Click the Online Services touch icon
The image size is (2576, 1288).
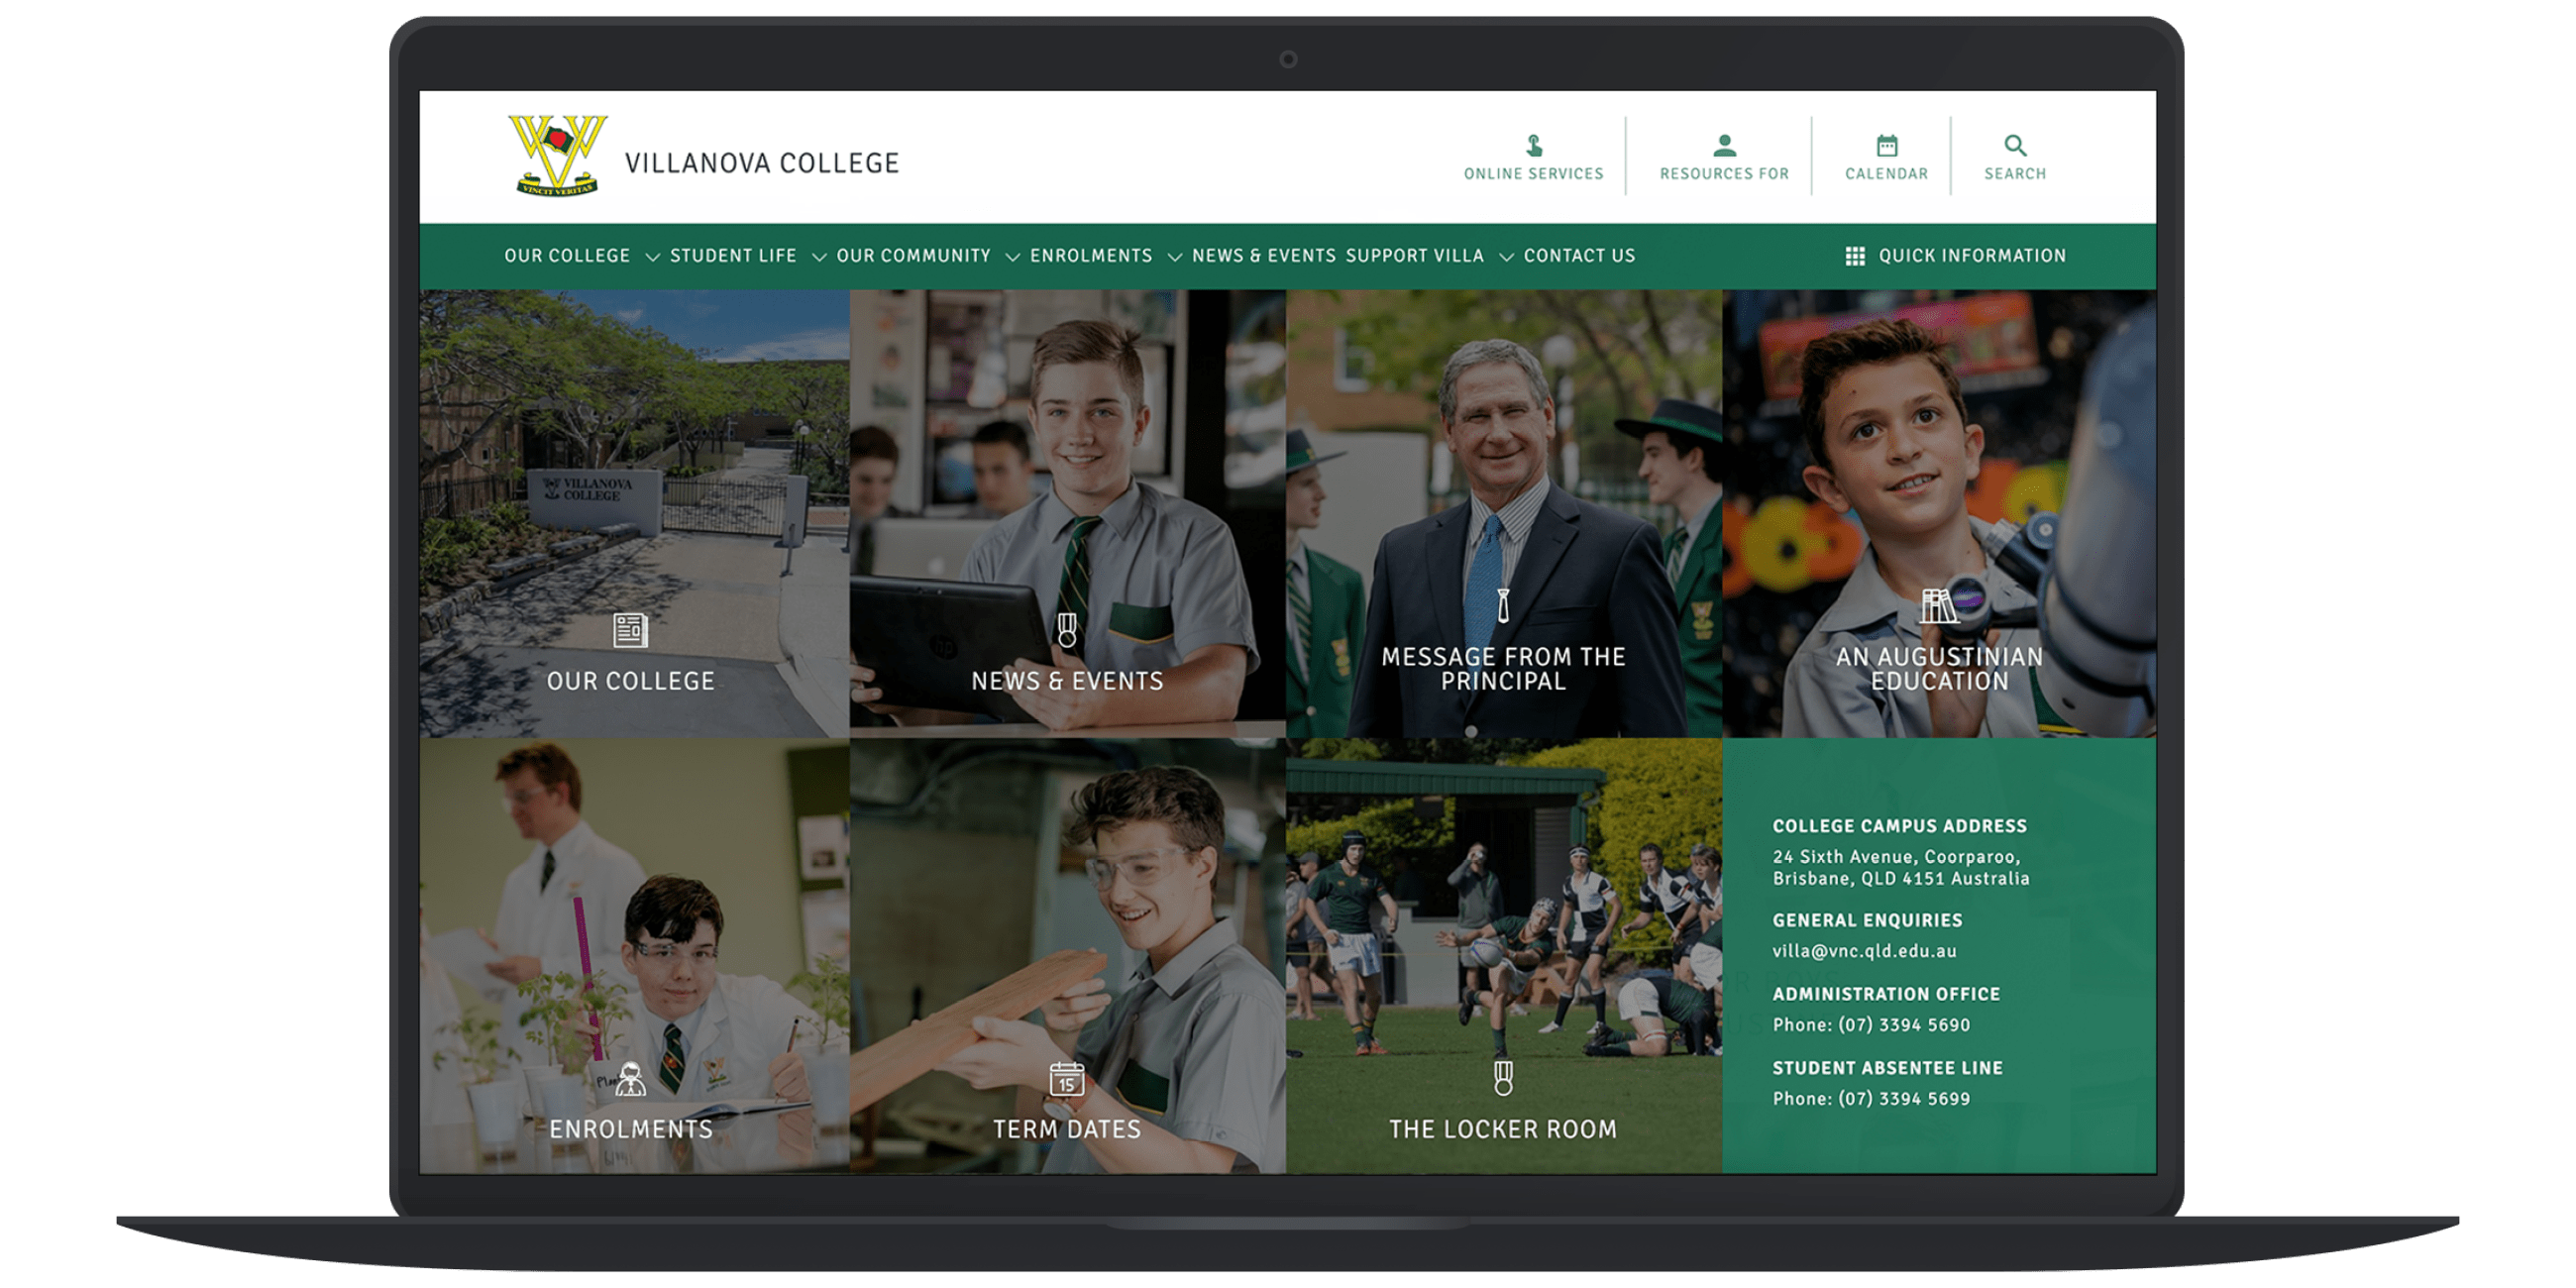coord(1533,146)
